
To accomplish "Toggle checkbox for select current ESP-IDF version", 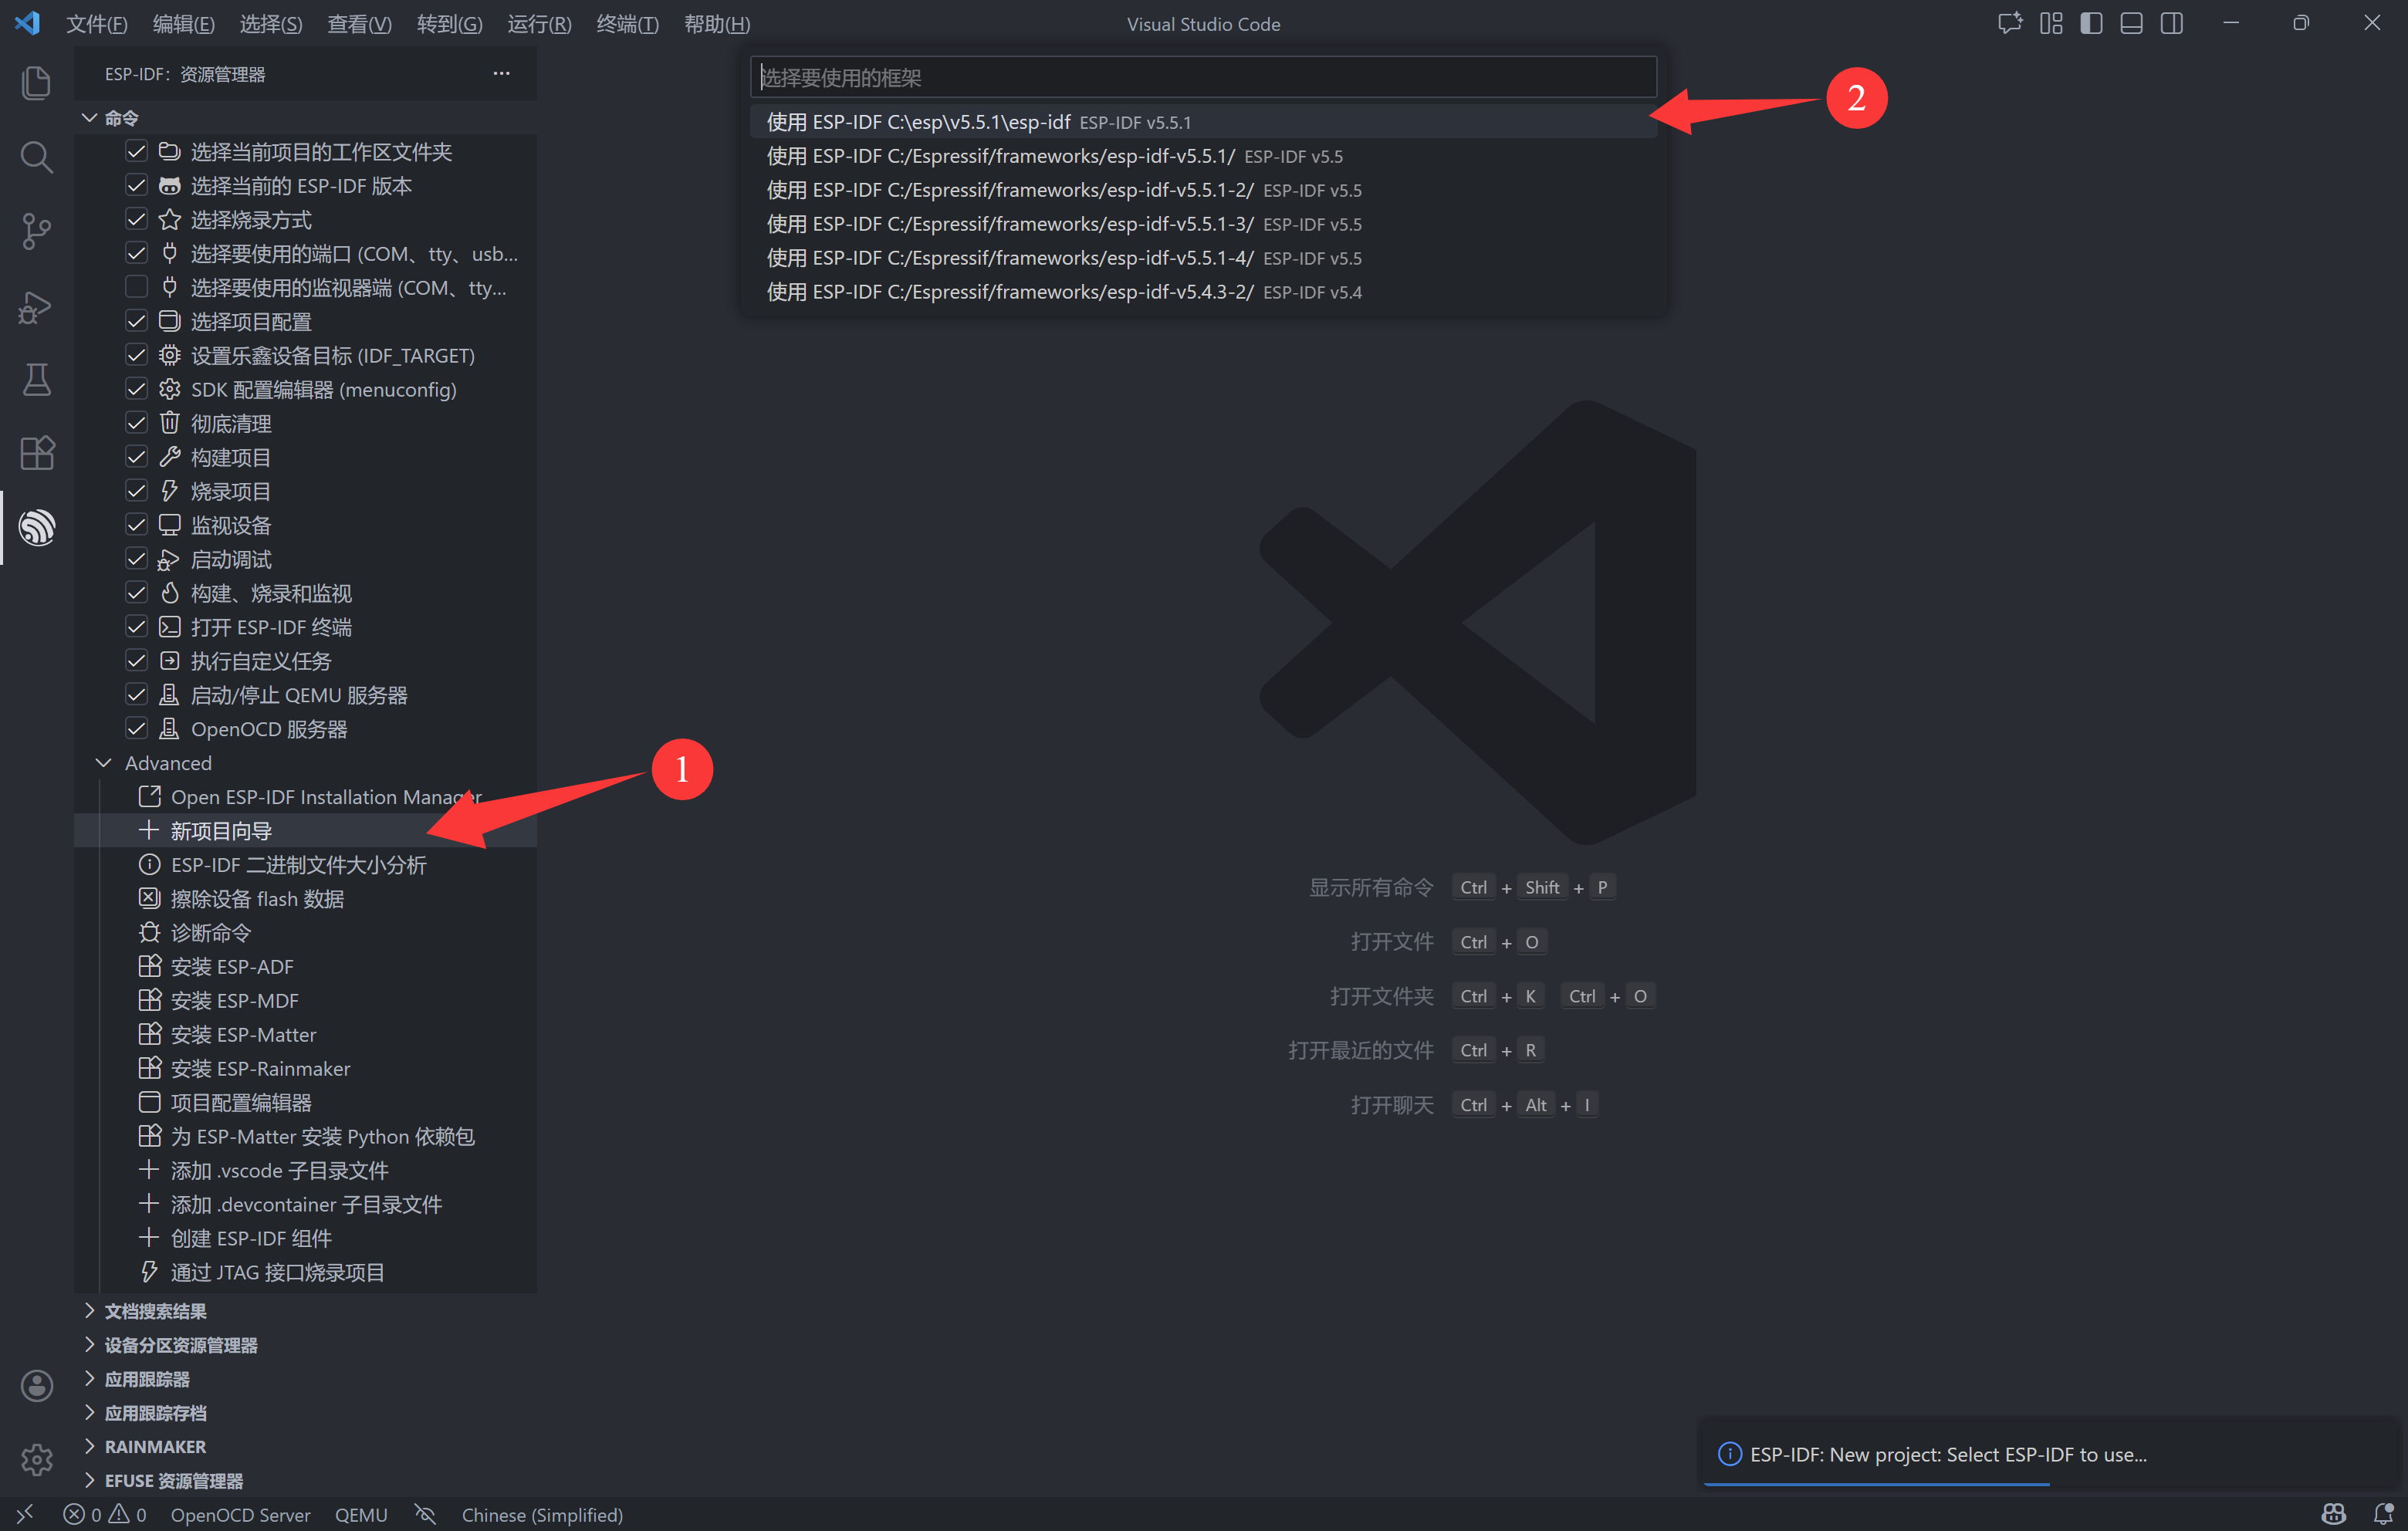I will (136, 185).
